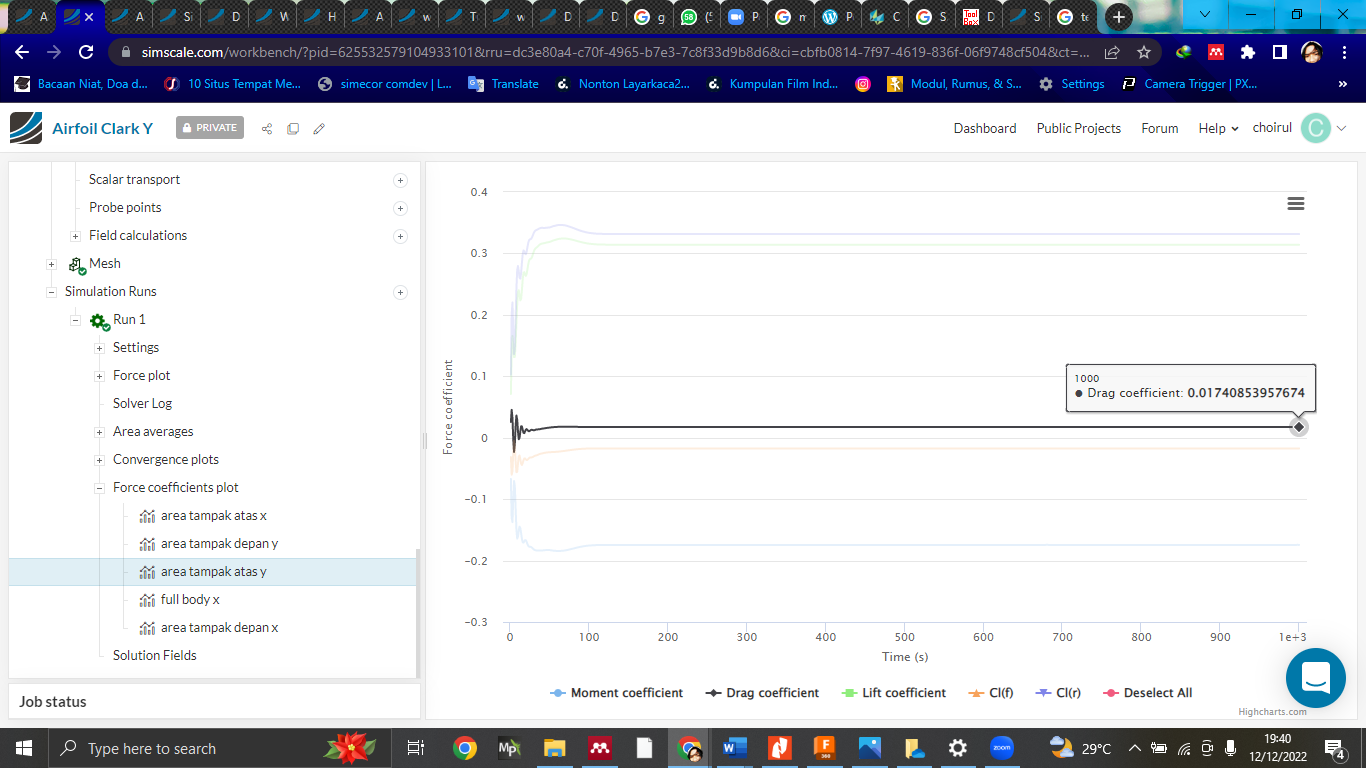
Task: Click the duplicate project icon
Action: 292,128
